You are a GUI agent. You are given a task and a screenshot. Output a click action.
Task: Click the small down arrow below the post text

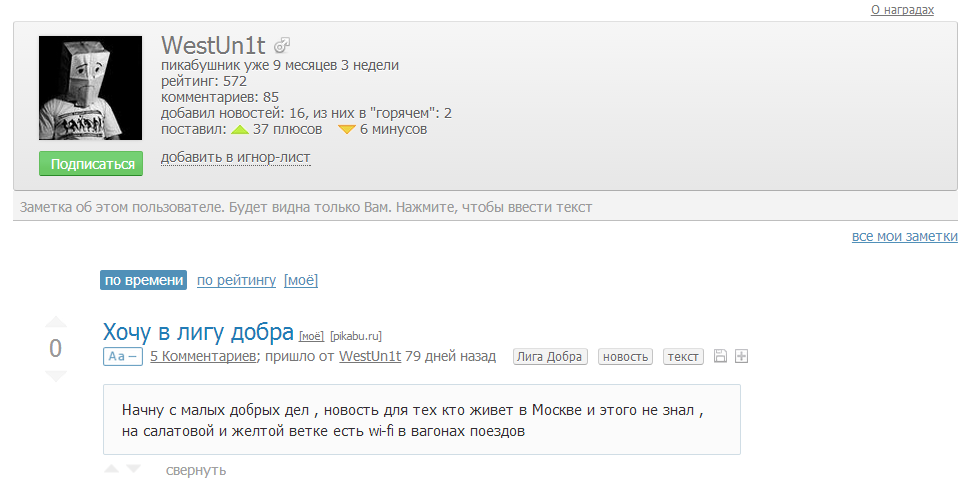(x=133, y=469)
